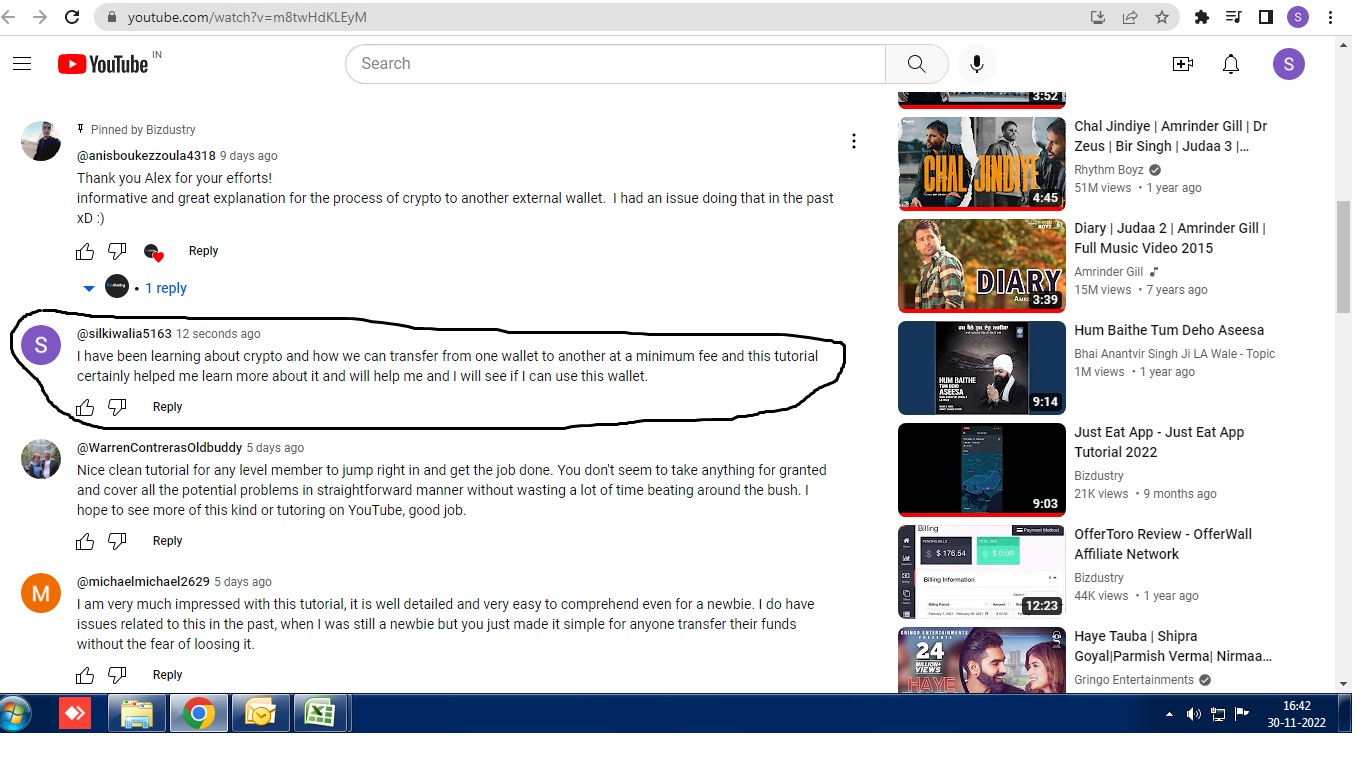This screenshot has height=768, width=1366.
Task: Reply to @michaelmichael2629's comment
Action: pos(167,675)
